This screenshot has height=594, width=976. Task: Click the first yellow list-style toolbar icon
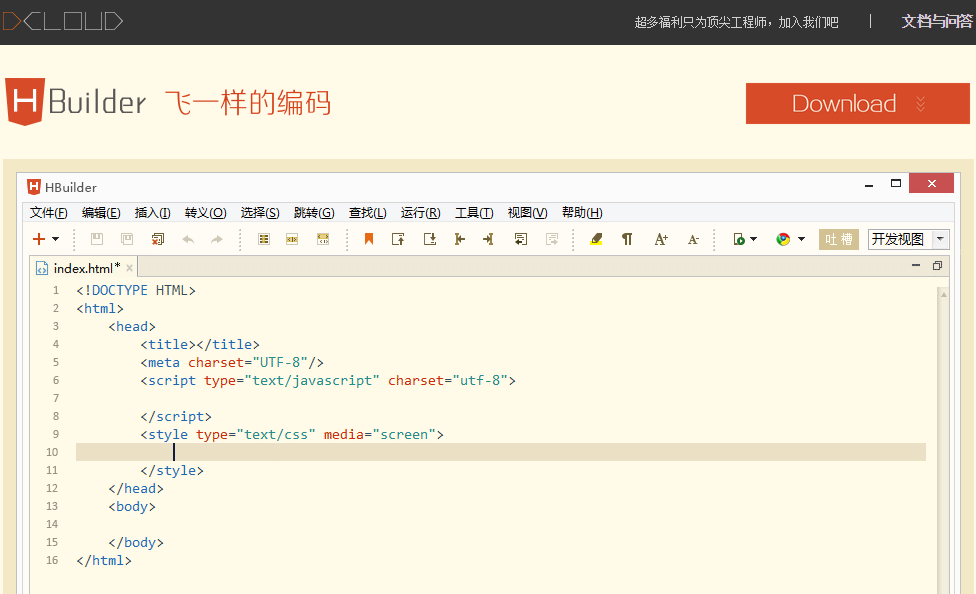pyautogui.click(x=264, y=239)
